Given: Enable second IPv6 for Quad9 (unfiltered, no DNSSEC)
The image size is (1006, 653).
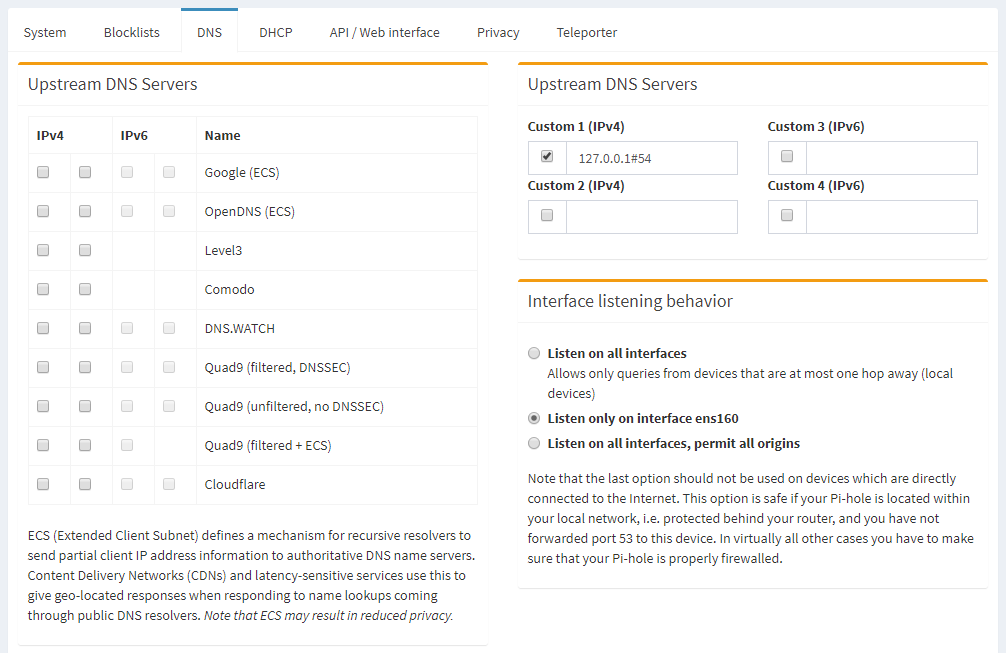Looking at the screenshot, I should [169, 406].
